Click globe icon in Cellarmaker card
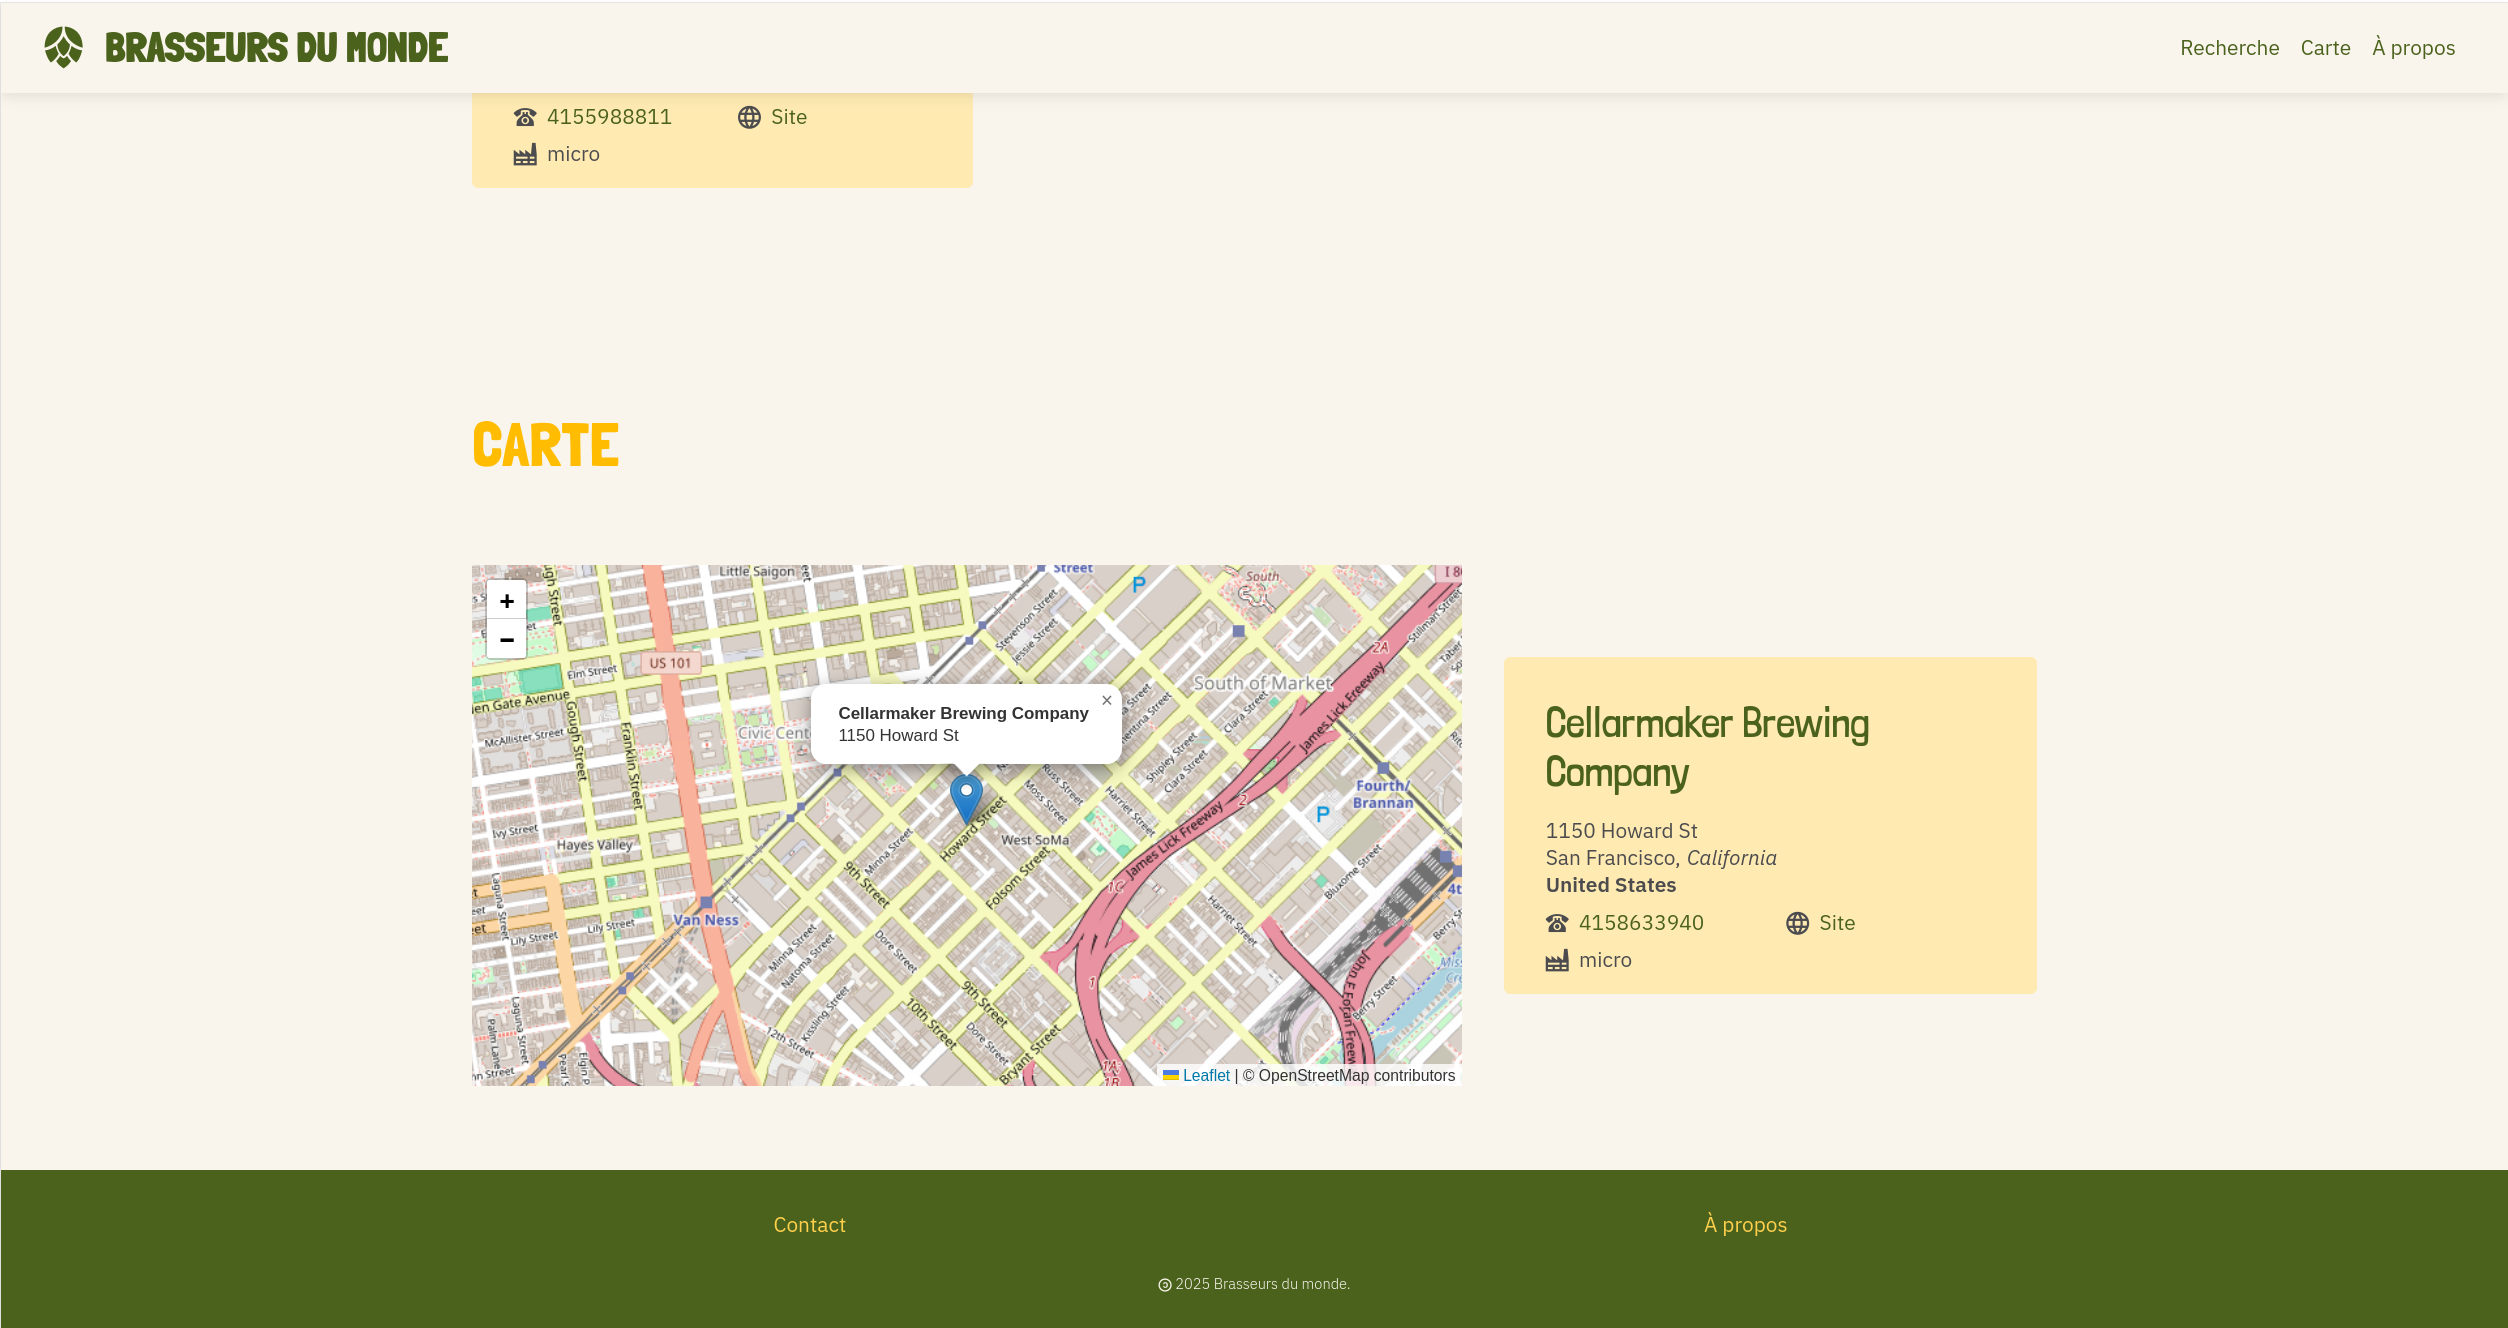 click(1797, 923)
